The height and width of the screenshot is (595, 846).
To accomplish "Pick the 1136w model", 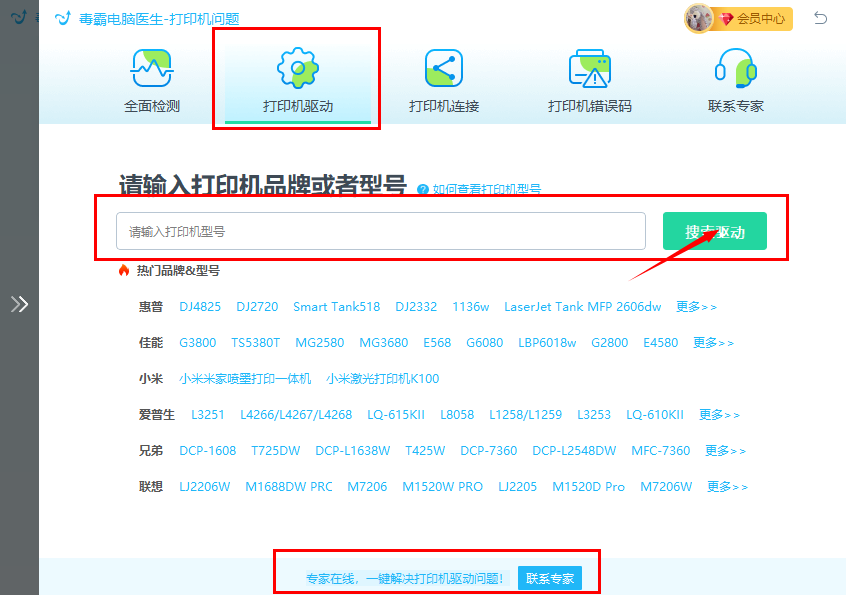I will (x=470, y=306).
